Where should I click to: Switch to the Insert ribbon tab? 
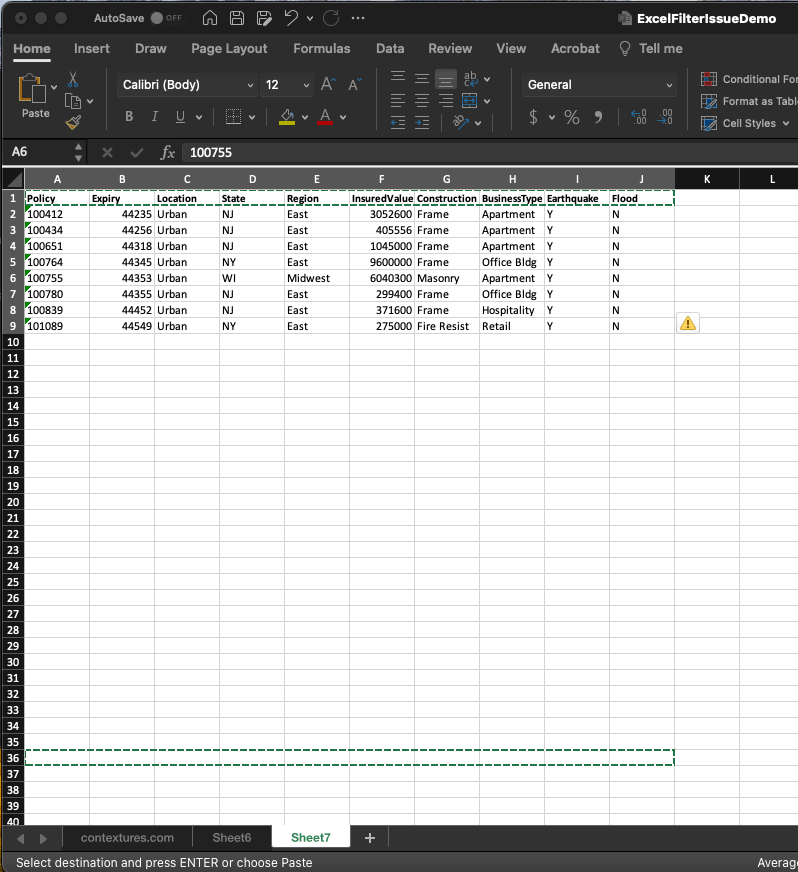coord(92,48)
